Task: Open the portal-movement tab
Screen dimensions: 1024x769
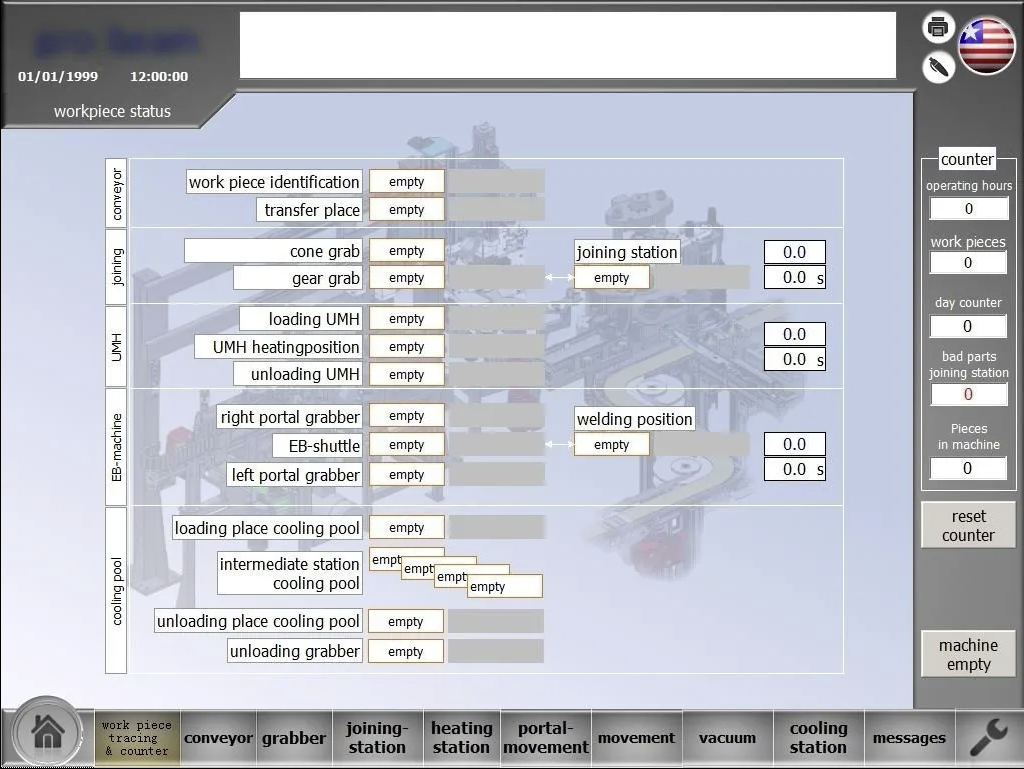Action: click(x=546, y=738)
